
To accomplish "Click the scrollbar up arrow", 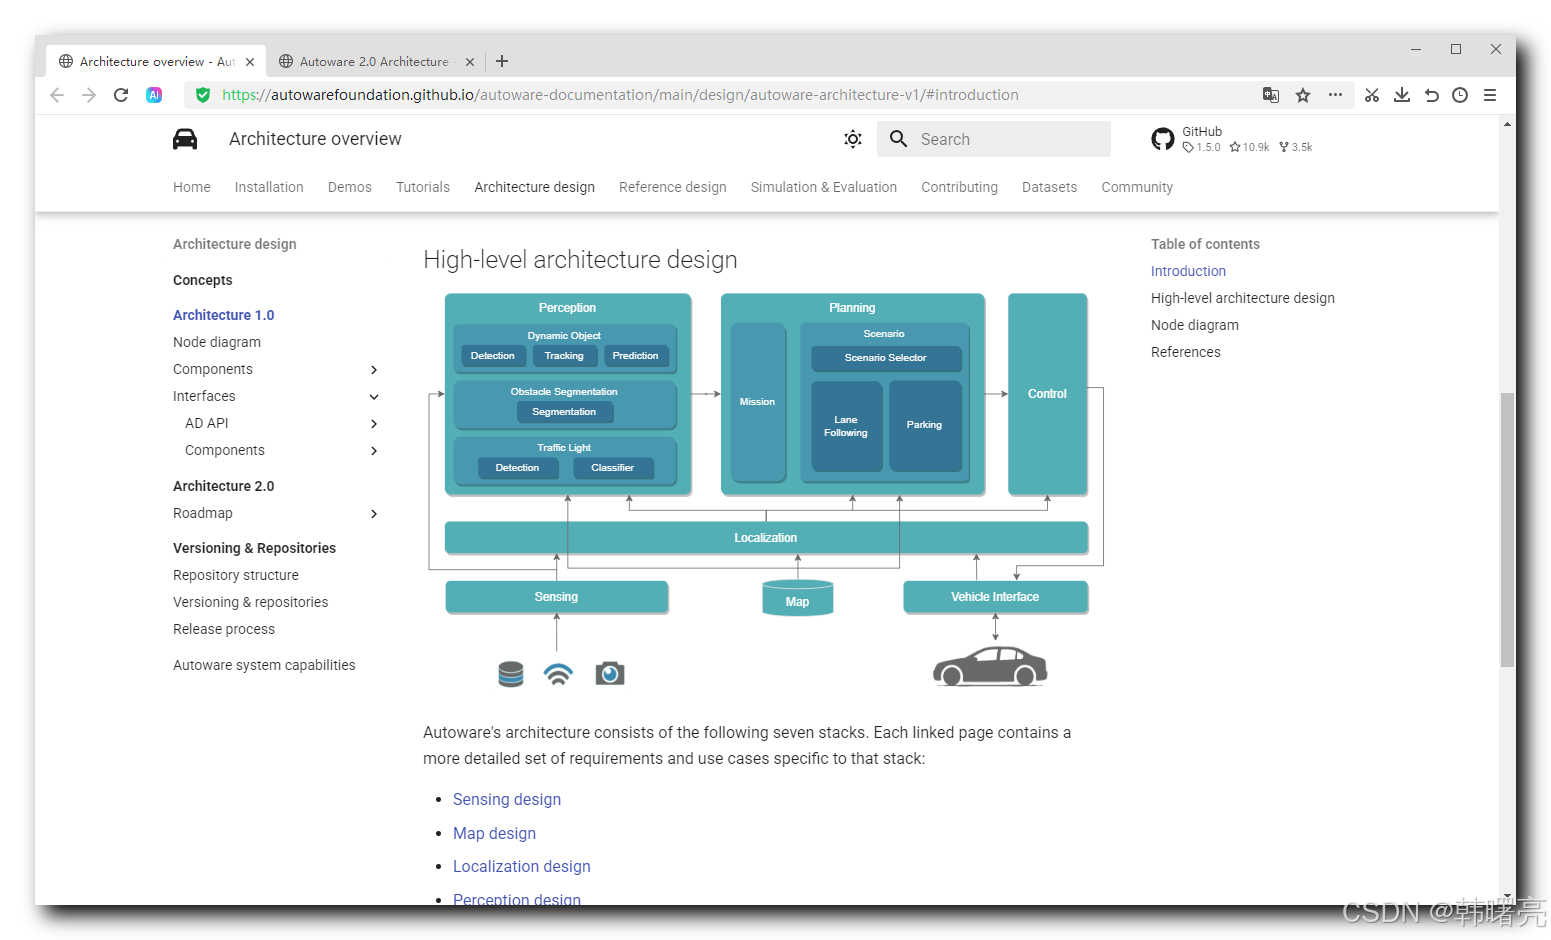I will 1507,124.
